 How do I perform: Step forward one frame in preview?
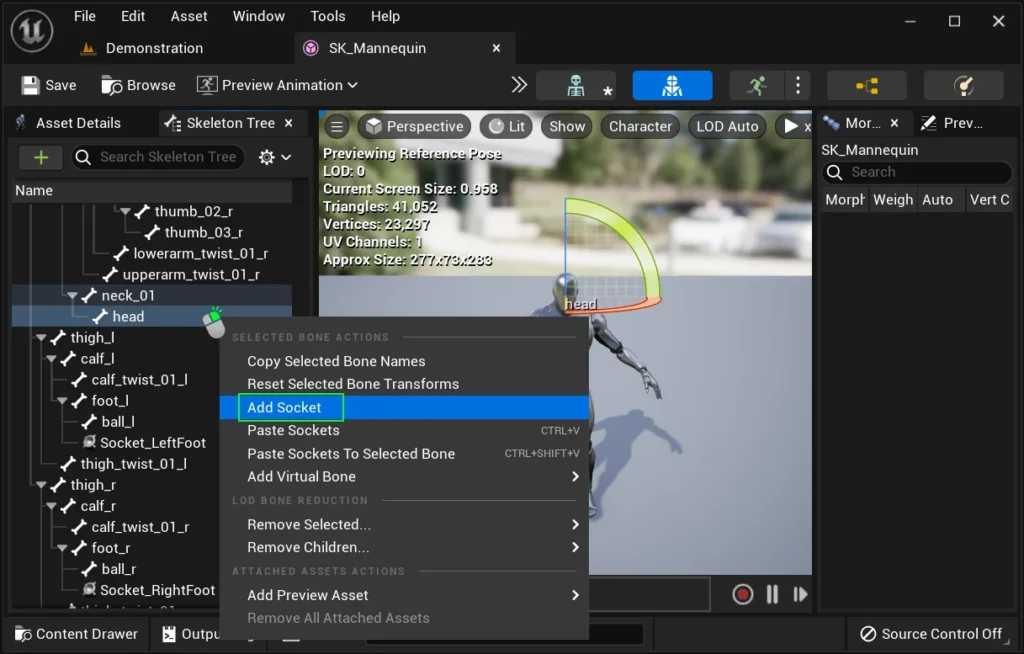tap(800, 594)
